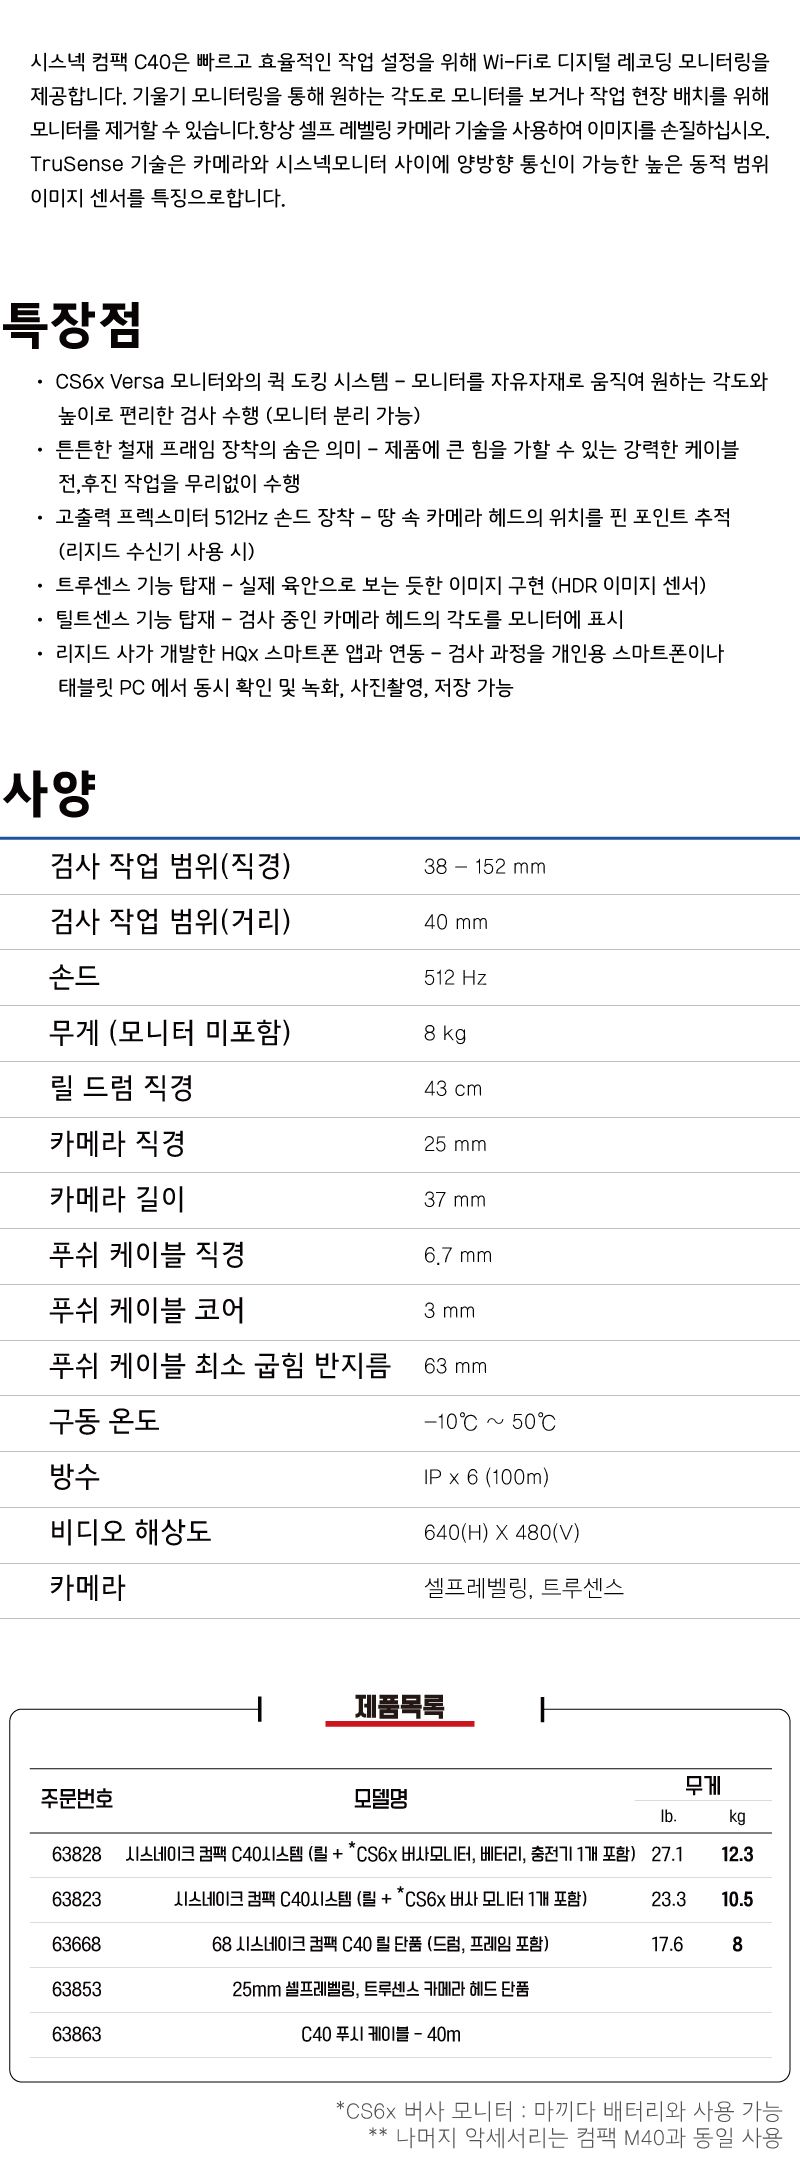Viewport: 800px width, 2184px height.
Task: Click the '17.6' lb weight
Action: pyautogui.click(x=667, y=1944)
